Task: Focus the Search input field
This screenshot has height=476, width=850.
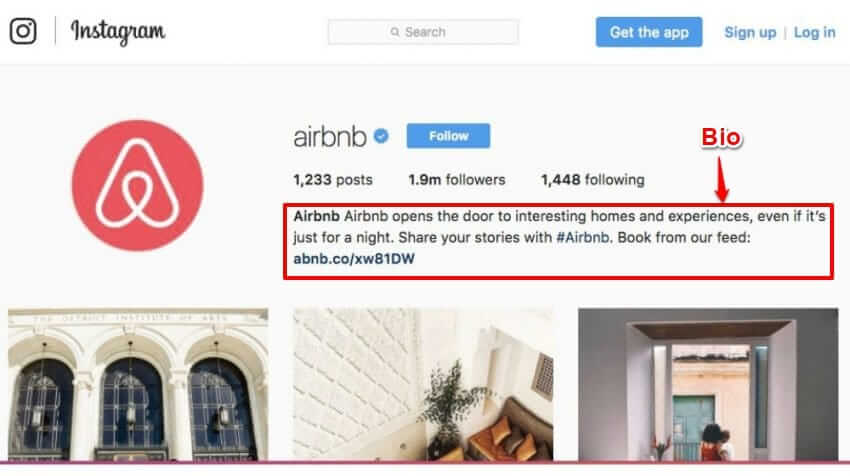Action: (423, 32)
